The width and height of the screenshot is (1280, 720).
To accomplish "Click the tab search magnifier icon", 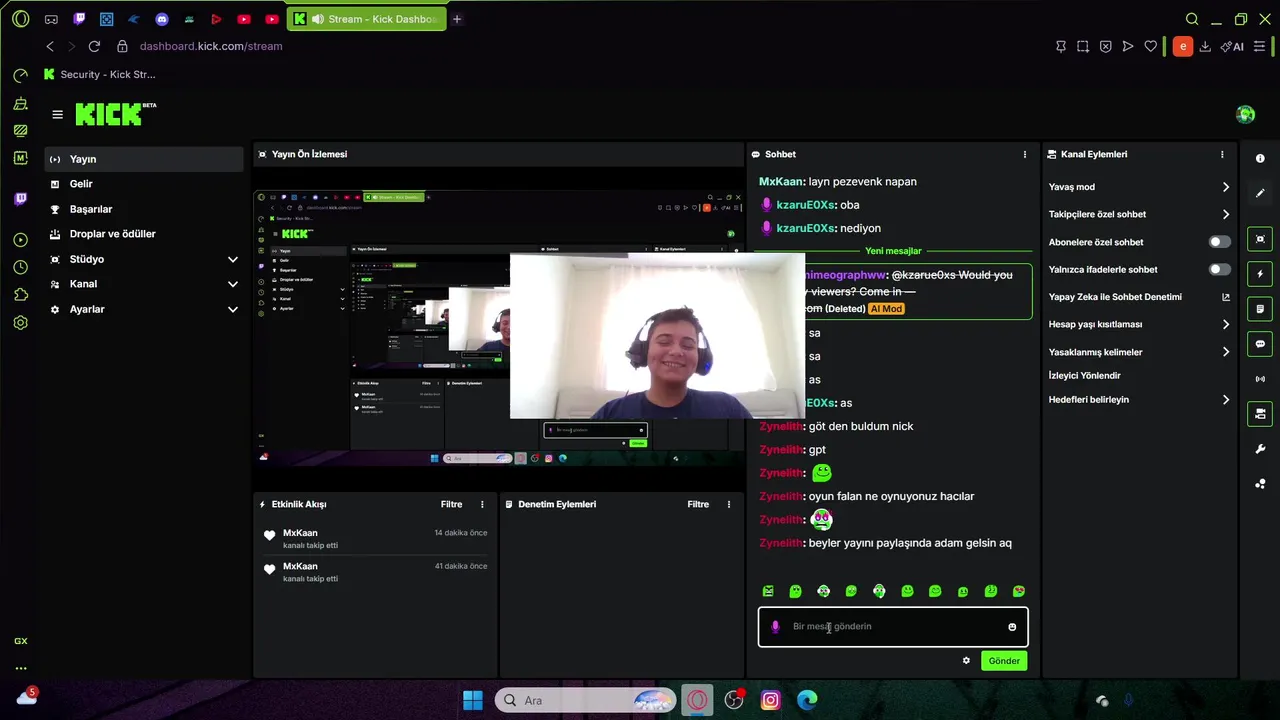I will [1192, 19].
